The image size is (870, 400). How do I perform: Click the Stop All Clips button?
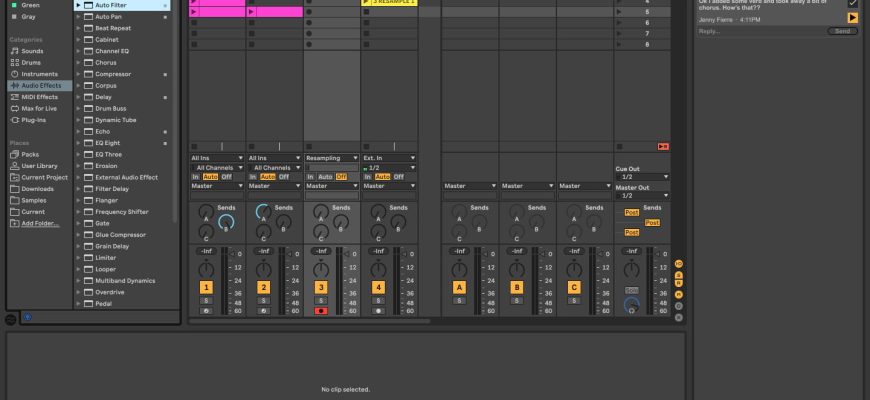click(x=663, y=147)
